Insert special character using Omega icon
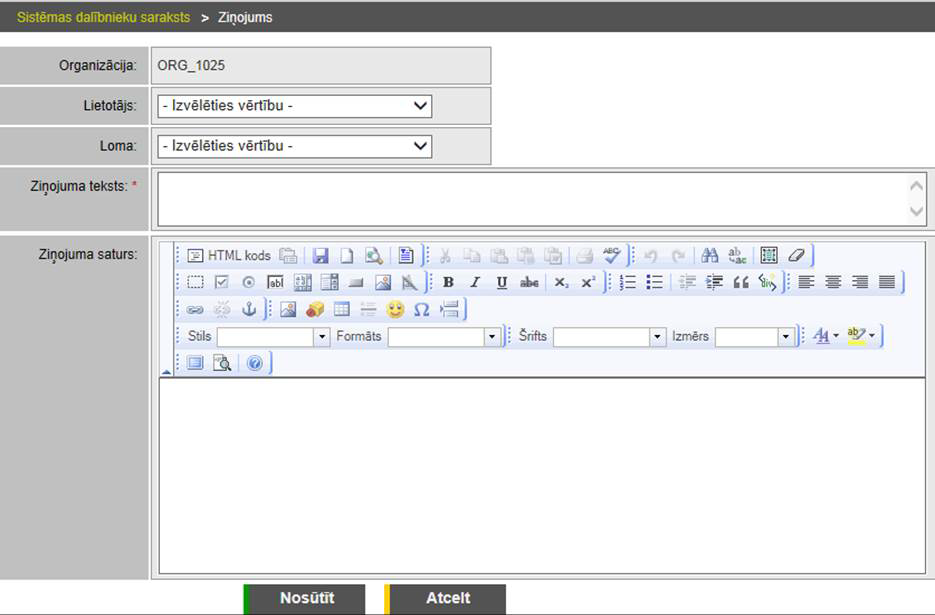Screen dimensions: 935x615 coord(421,310)
